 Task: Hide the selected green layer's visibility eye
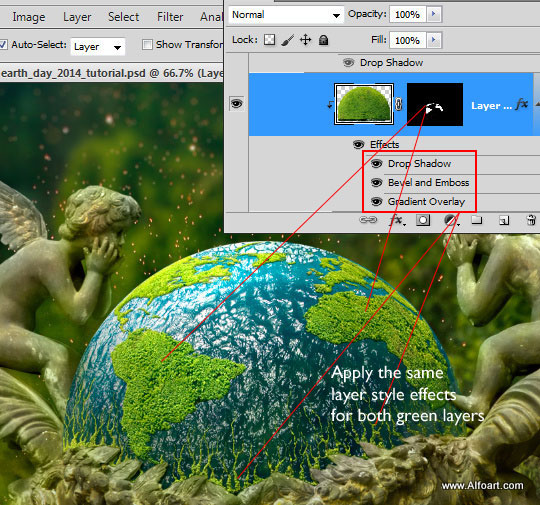coord(237,103)
